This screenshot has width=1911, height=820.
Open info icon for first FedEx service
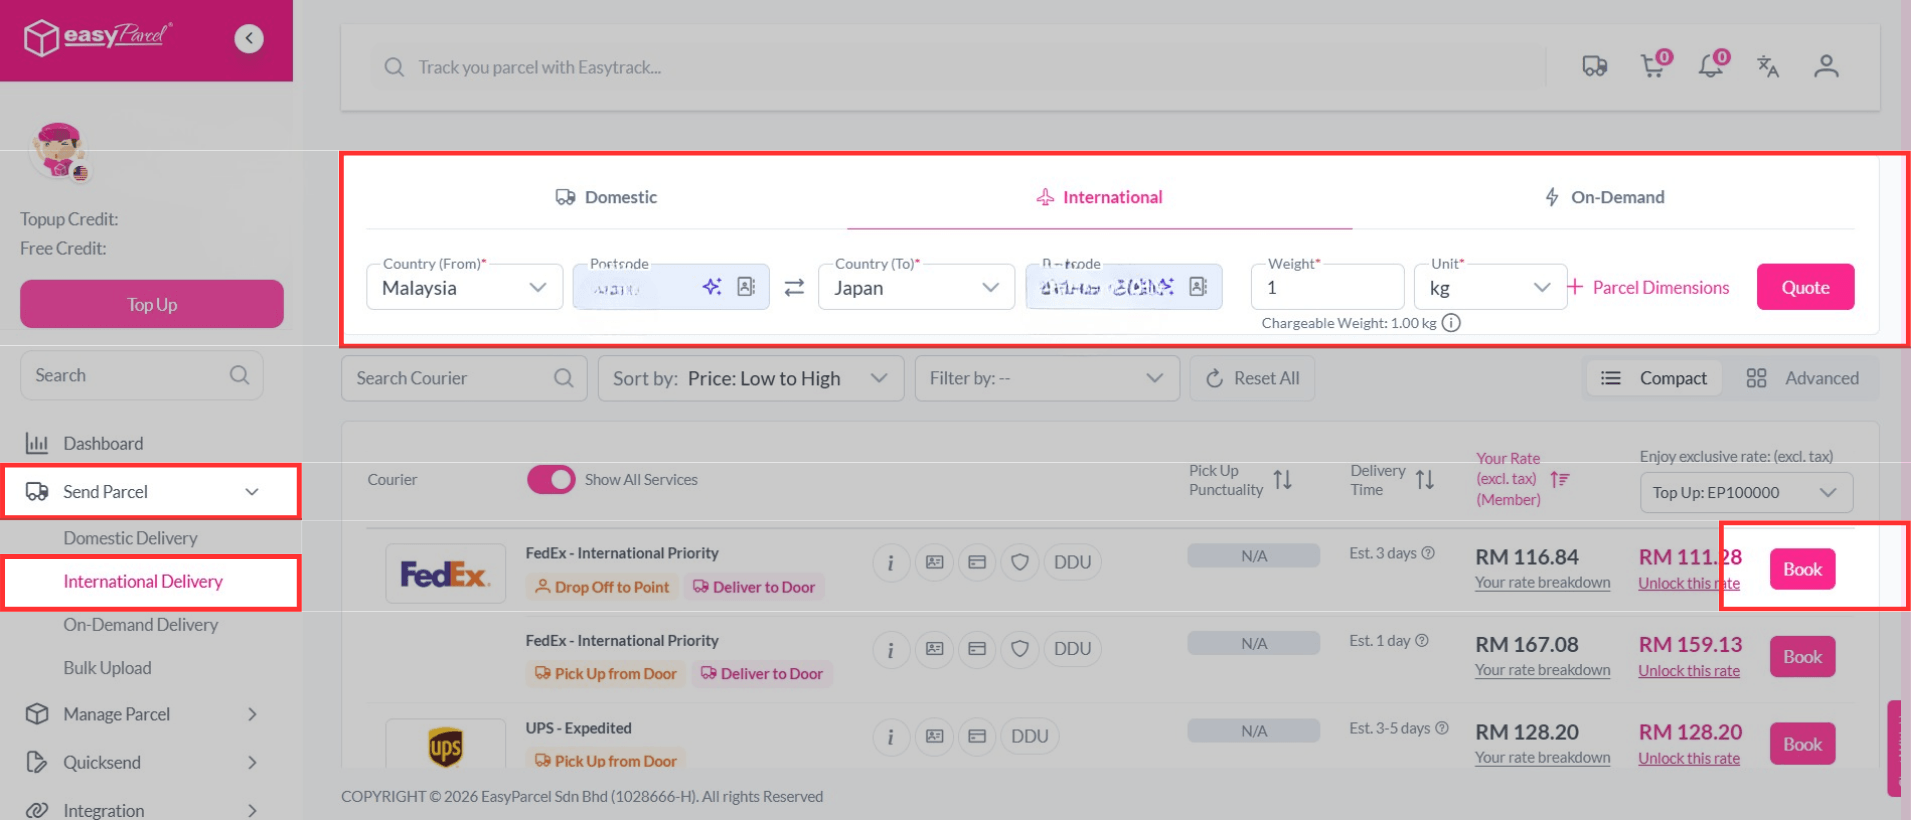point(890,563)
